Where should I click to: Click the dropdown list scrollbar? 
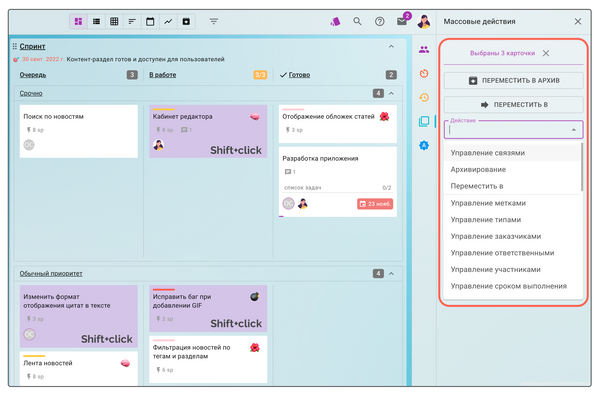point(582,167)
